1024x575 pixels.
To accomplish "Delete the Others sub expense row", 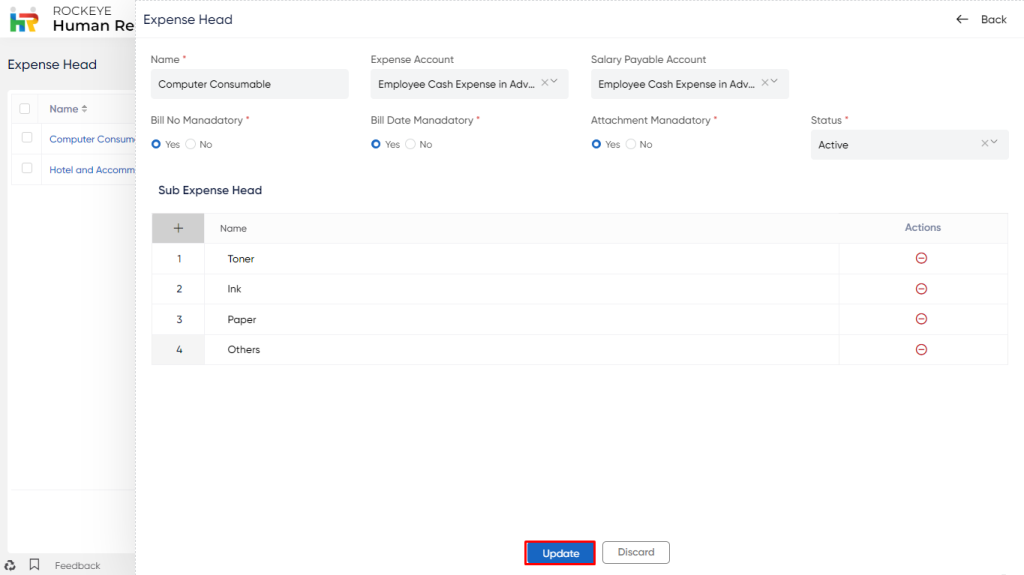I will pyautogui.click(x=921, y=350).
